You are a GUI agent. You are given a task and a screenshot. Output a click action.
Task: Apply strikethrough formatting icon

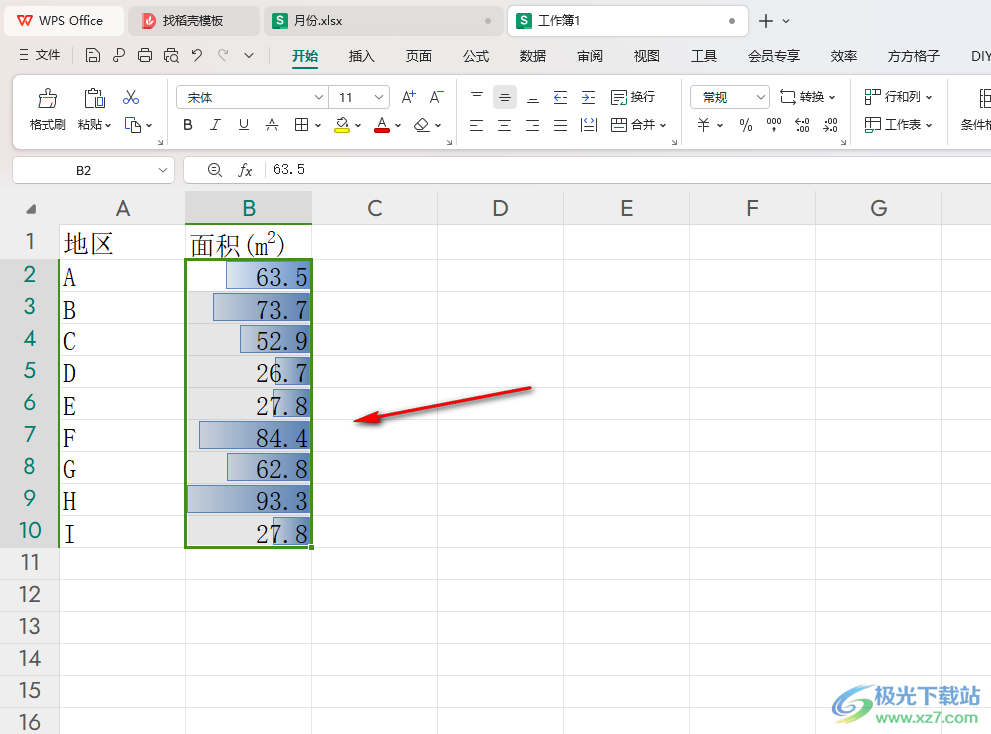(272, 125)
